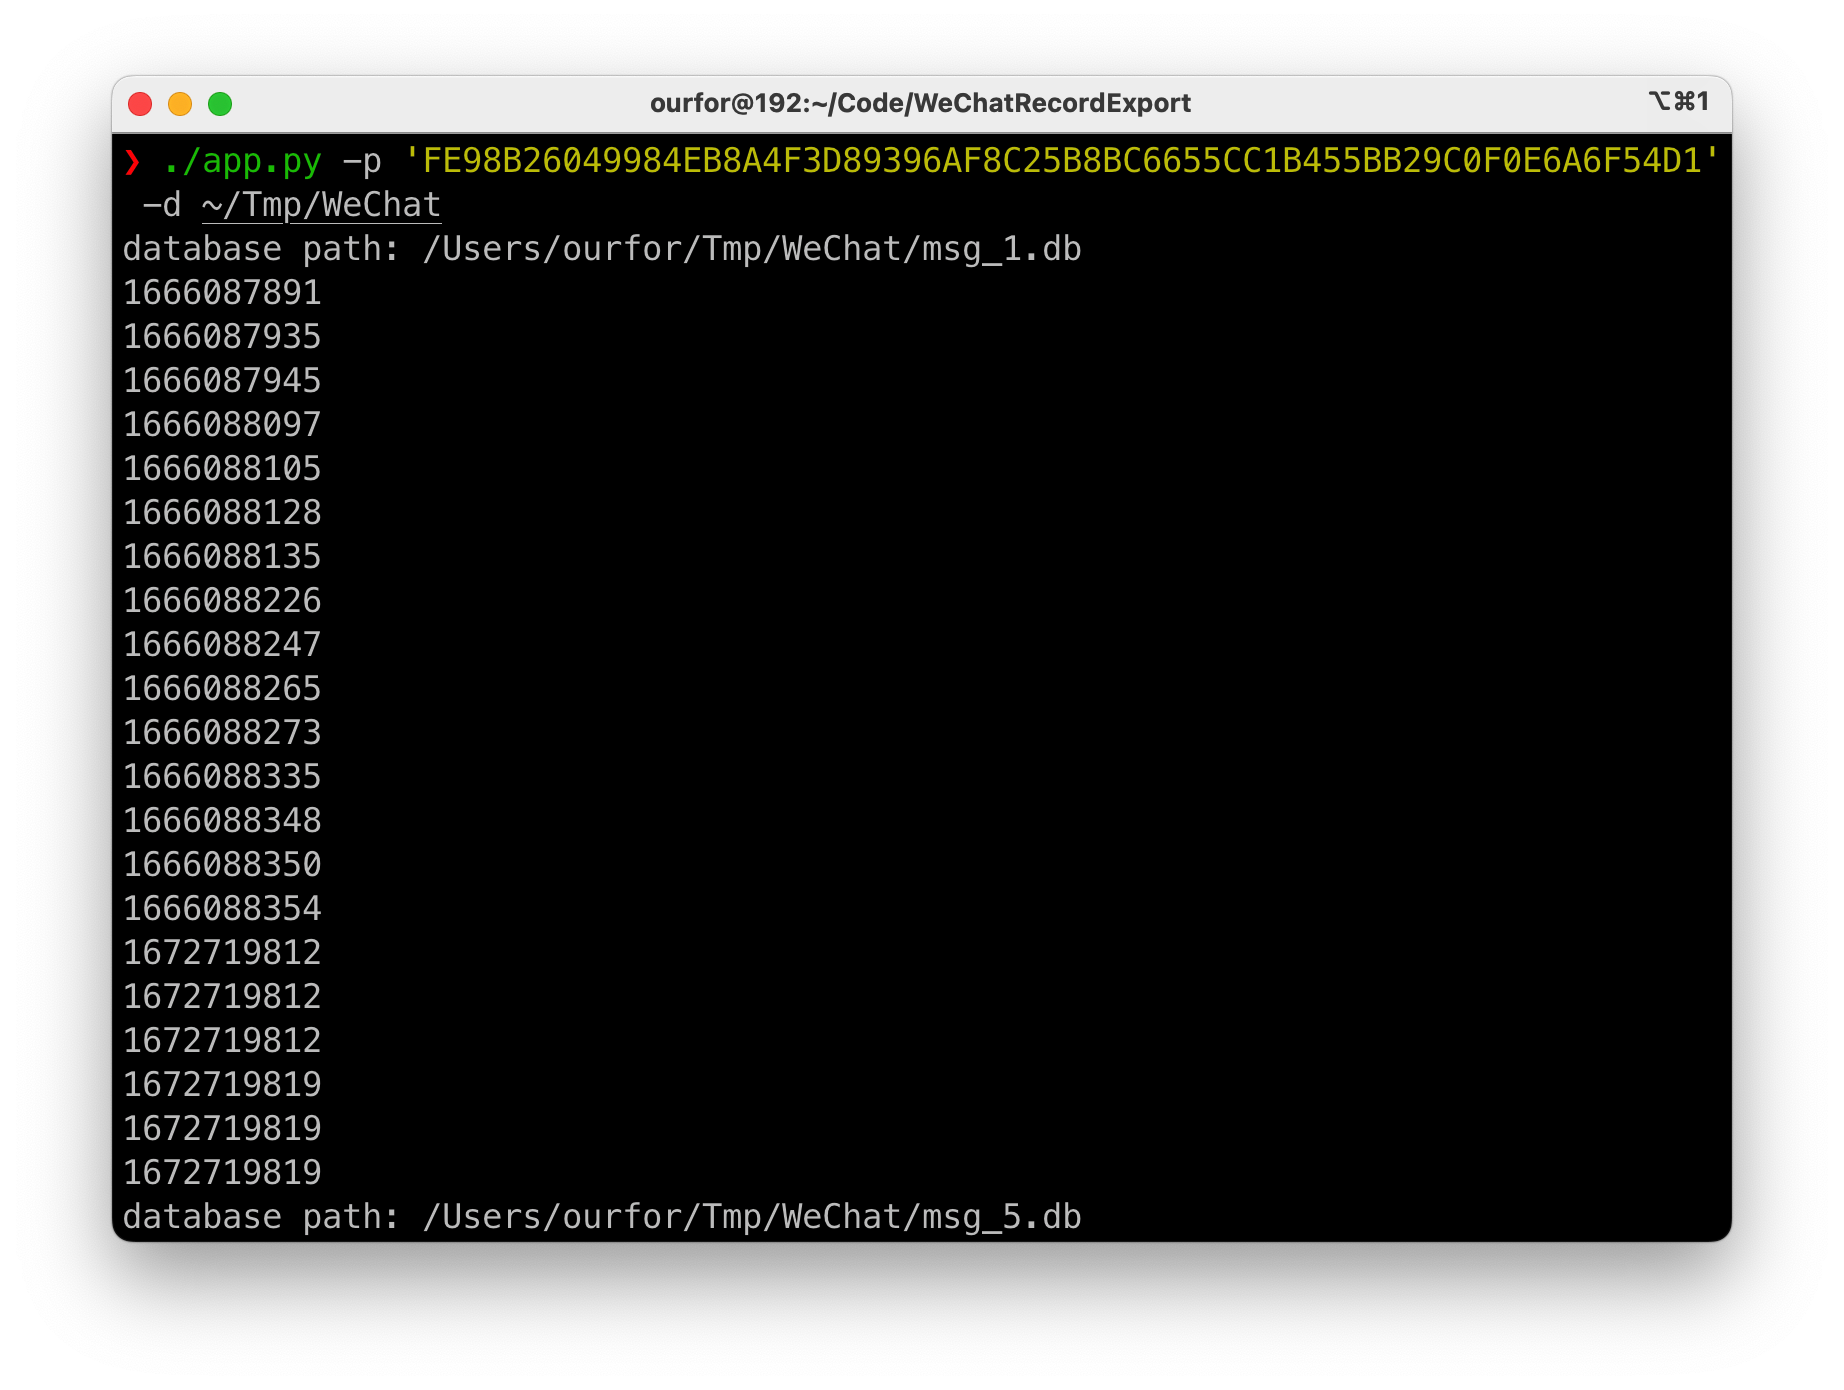Screen dimensions: 1844x1390
Task: Click the -d option flag
Action: [x=162, y=205]
